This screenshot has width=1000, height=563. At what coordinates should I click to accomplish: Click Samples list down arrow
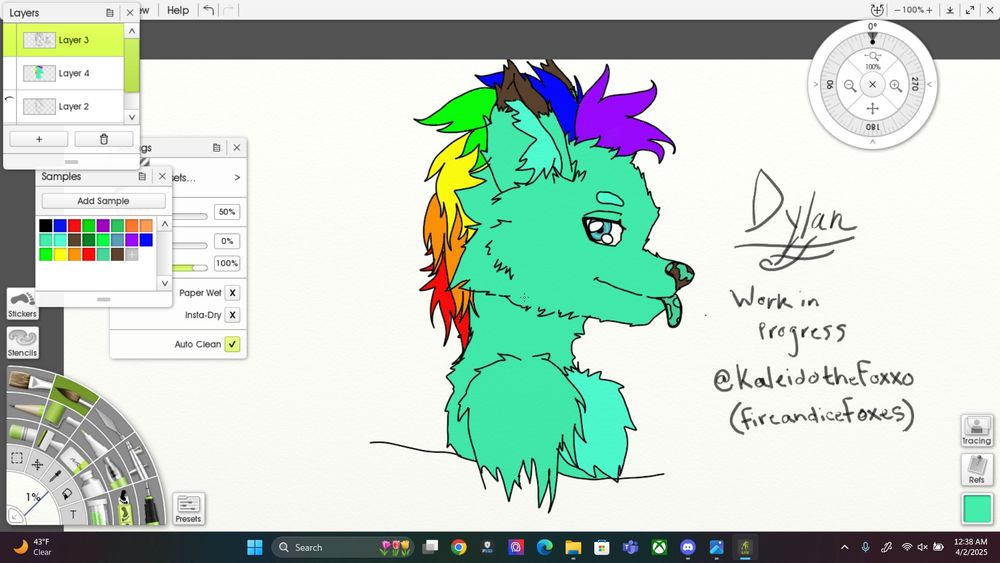coord(165,283)
